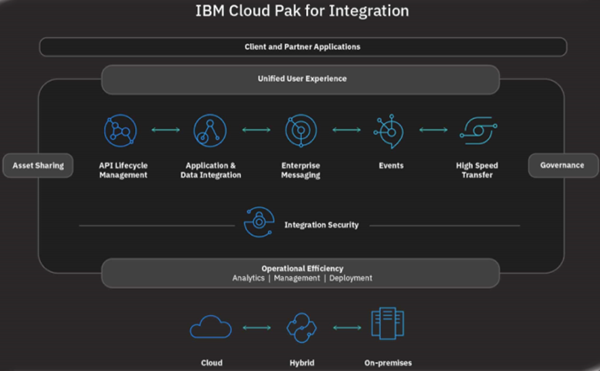This screenshot has height=371, width=600.
Task: Click the Analytics text
Action: 248,278
